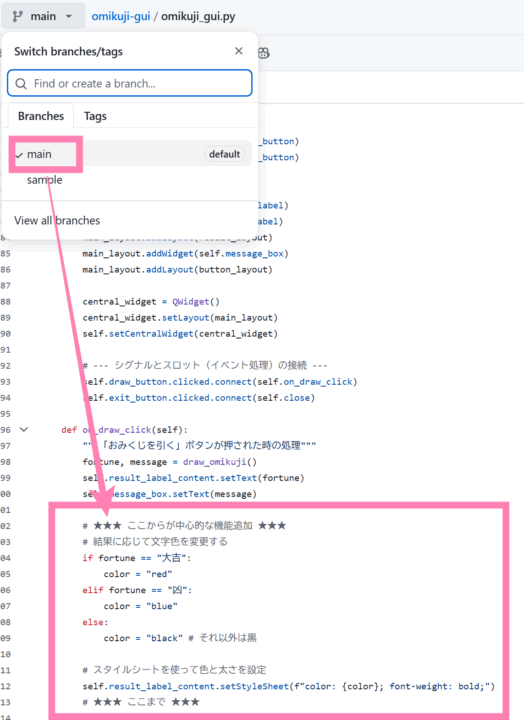Click line number 86 in the gutter
This screenshot has width=524, height=720.
tap(6, 270)
